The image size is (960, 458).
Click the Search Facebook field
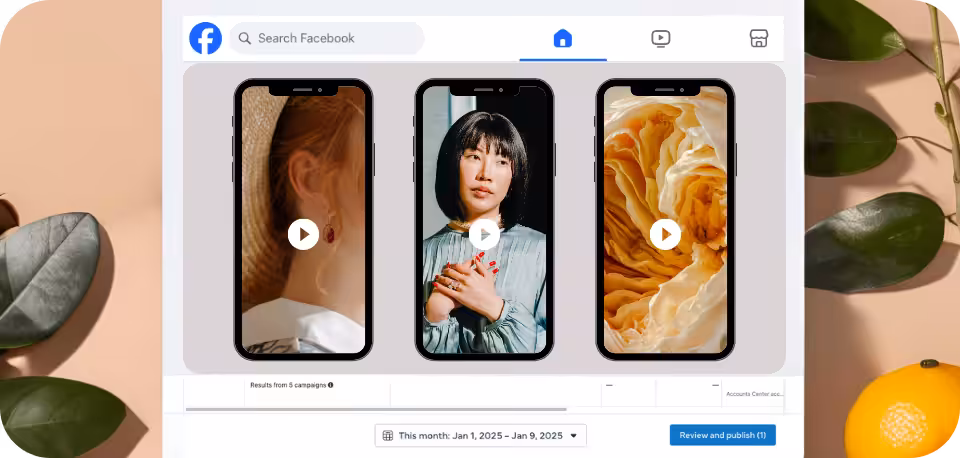pyautogui.click(x=326, y=38)
